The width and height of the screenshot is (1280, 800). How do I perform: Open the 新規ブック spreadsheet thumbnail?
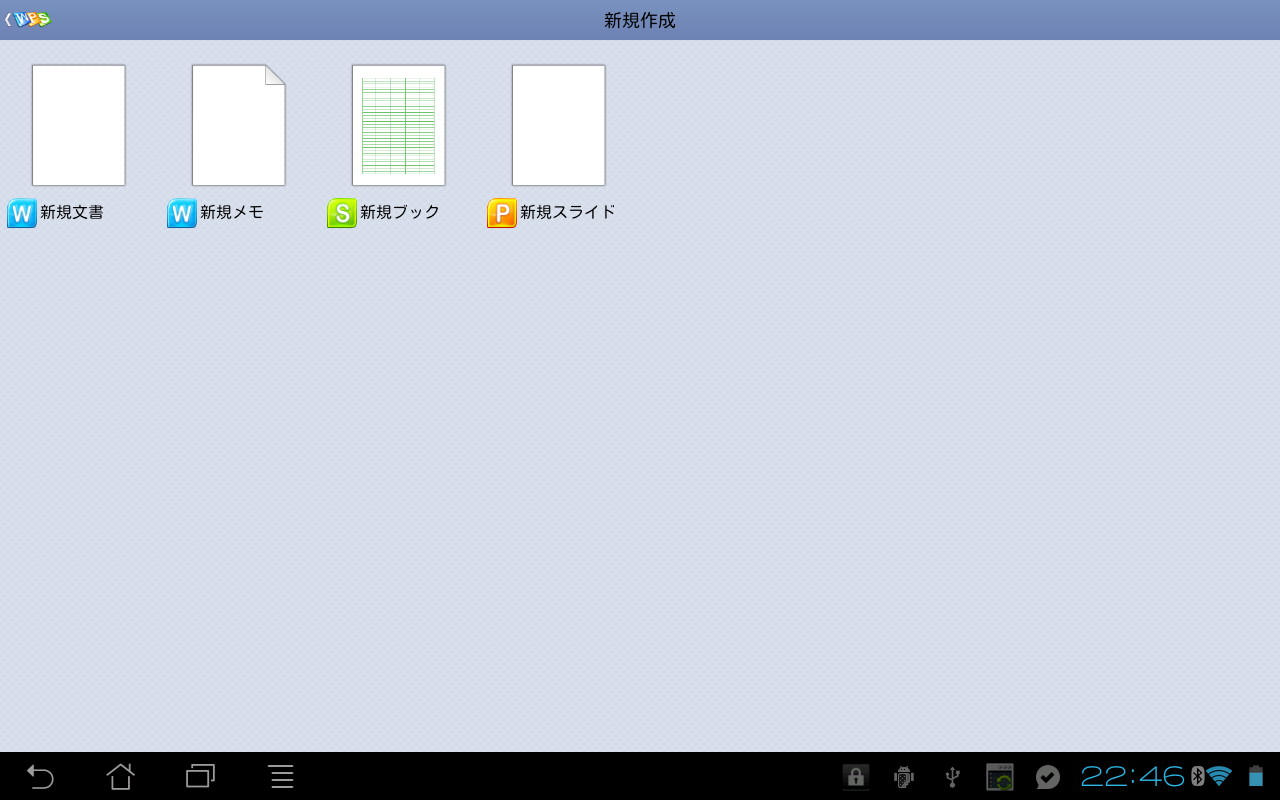pos(399,125)
